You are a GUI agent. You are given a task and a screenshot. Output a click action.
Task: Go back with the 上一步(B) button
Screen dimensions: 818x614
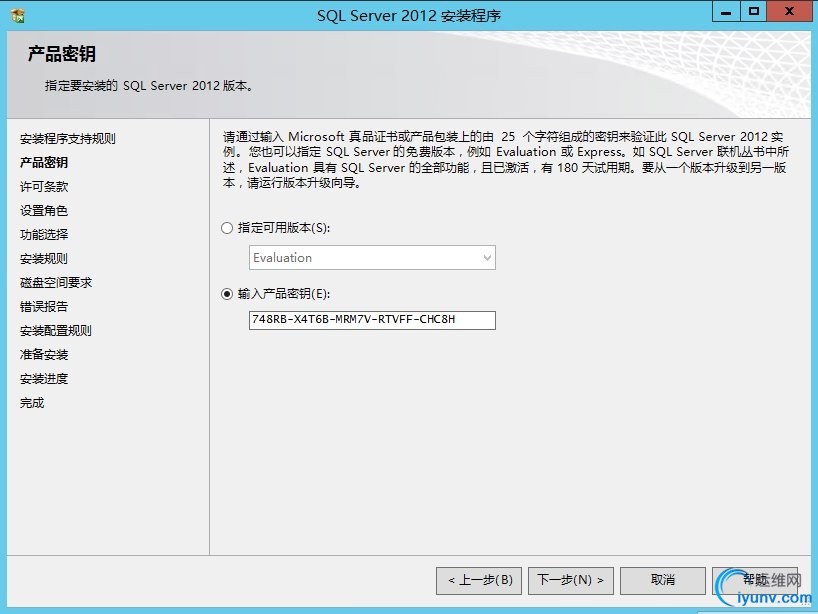pos(479,581)
